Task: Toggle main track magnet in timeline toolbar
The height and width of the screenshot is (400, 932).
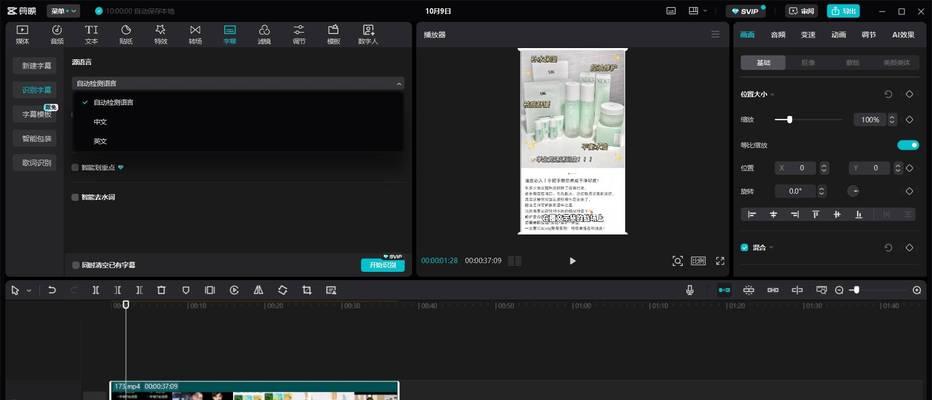Action: 724,290
